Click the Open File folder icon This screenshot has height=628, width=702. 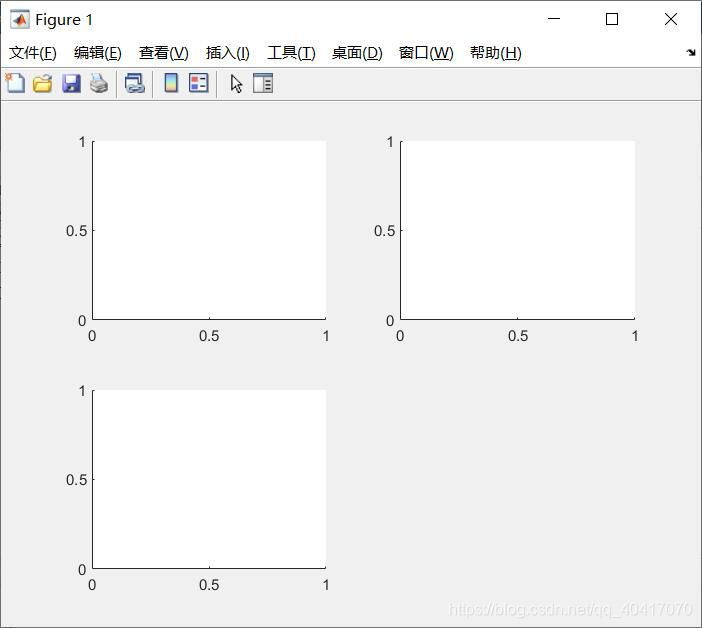coord(43,83)
